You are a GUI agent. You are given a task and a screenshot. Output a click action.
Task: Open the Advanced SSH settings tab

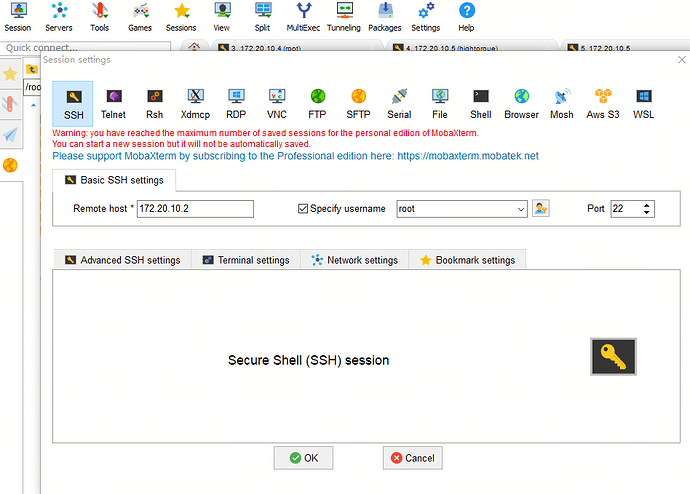point(122,260)
